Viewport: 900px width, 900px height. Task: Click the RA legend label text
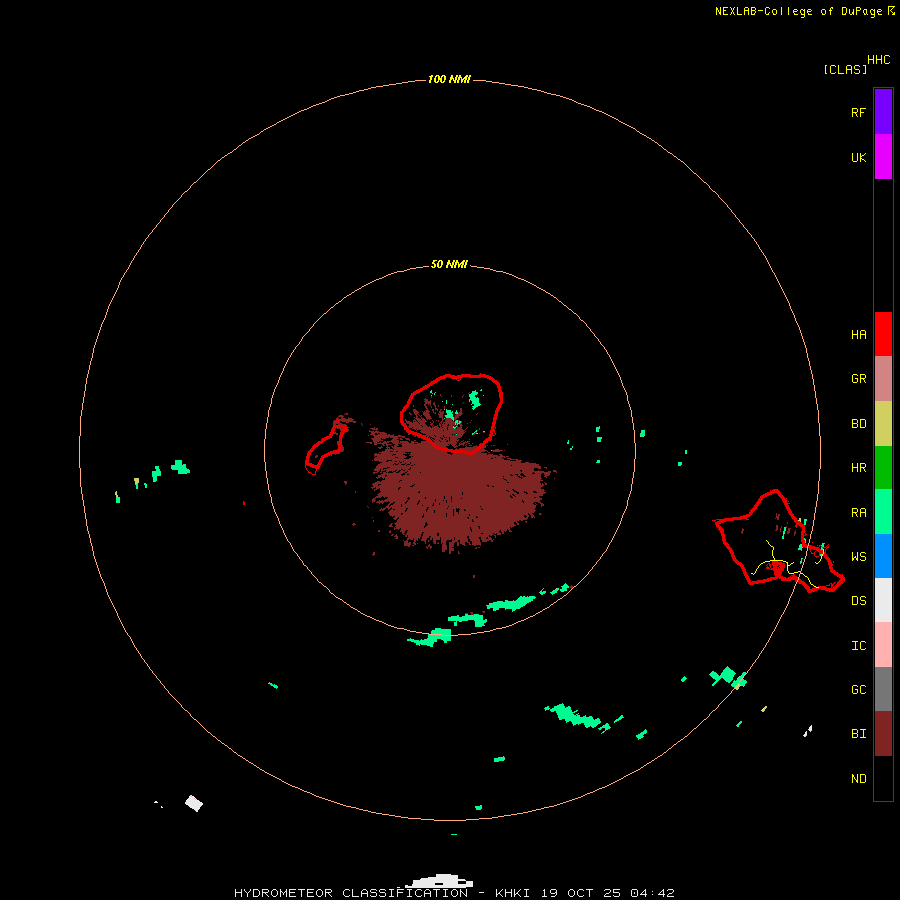pyautogui.click(x=858, y=513)
